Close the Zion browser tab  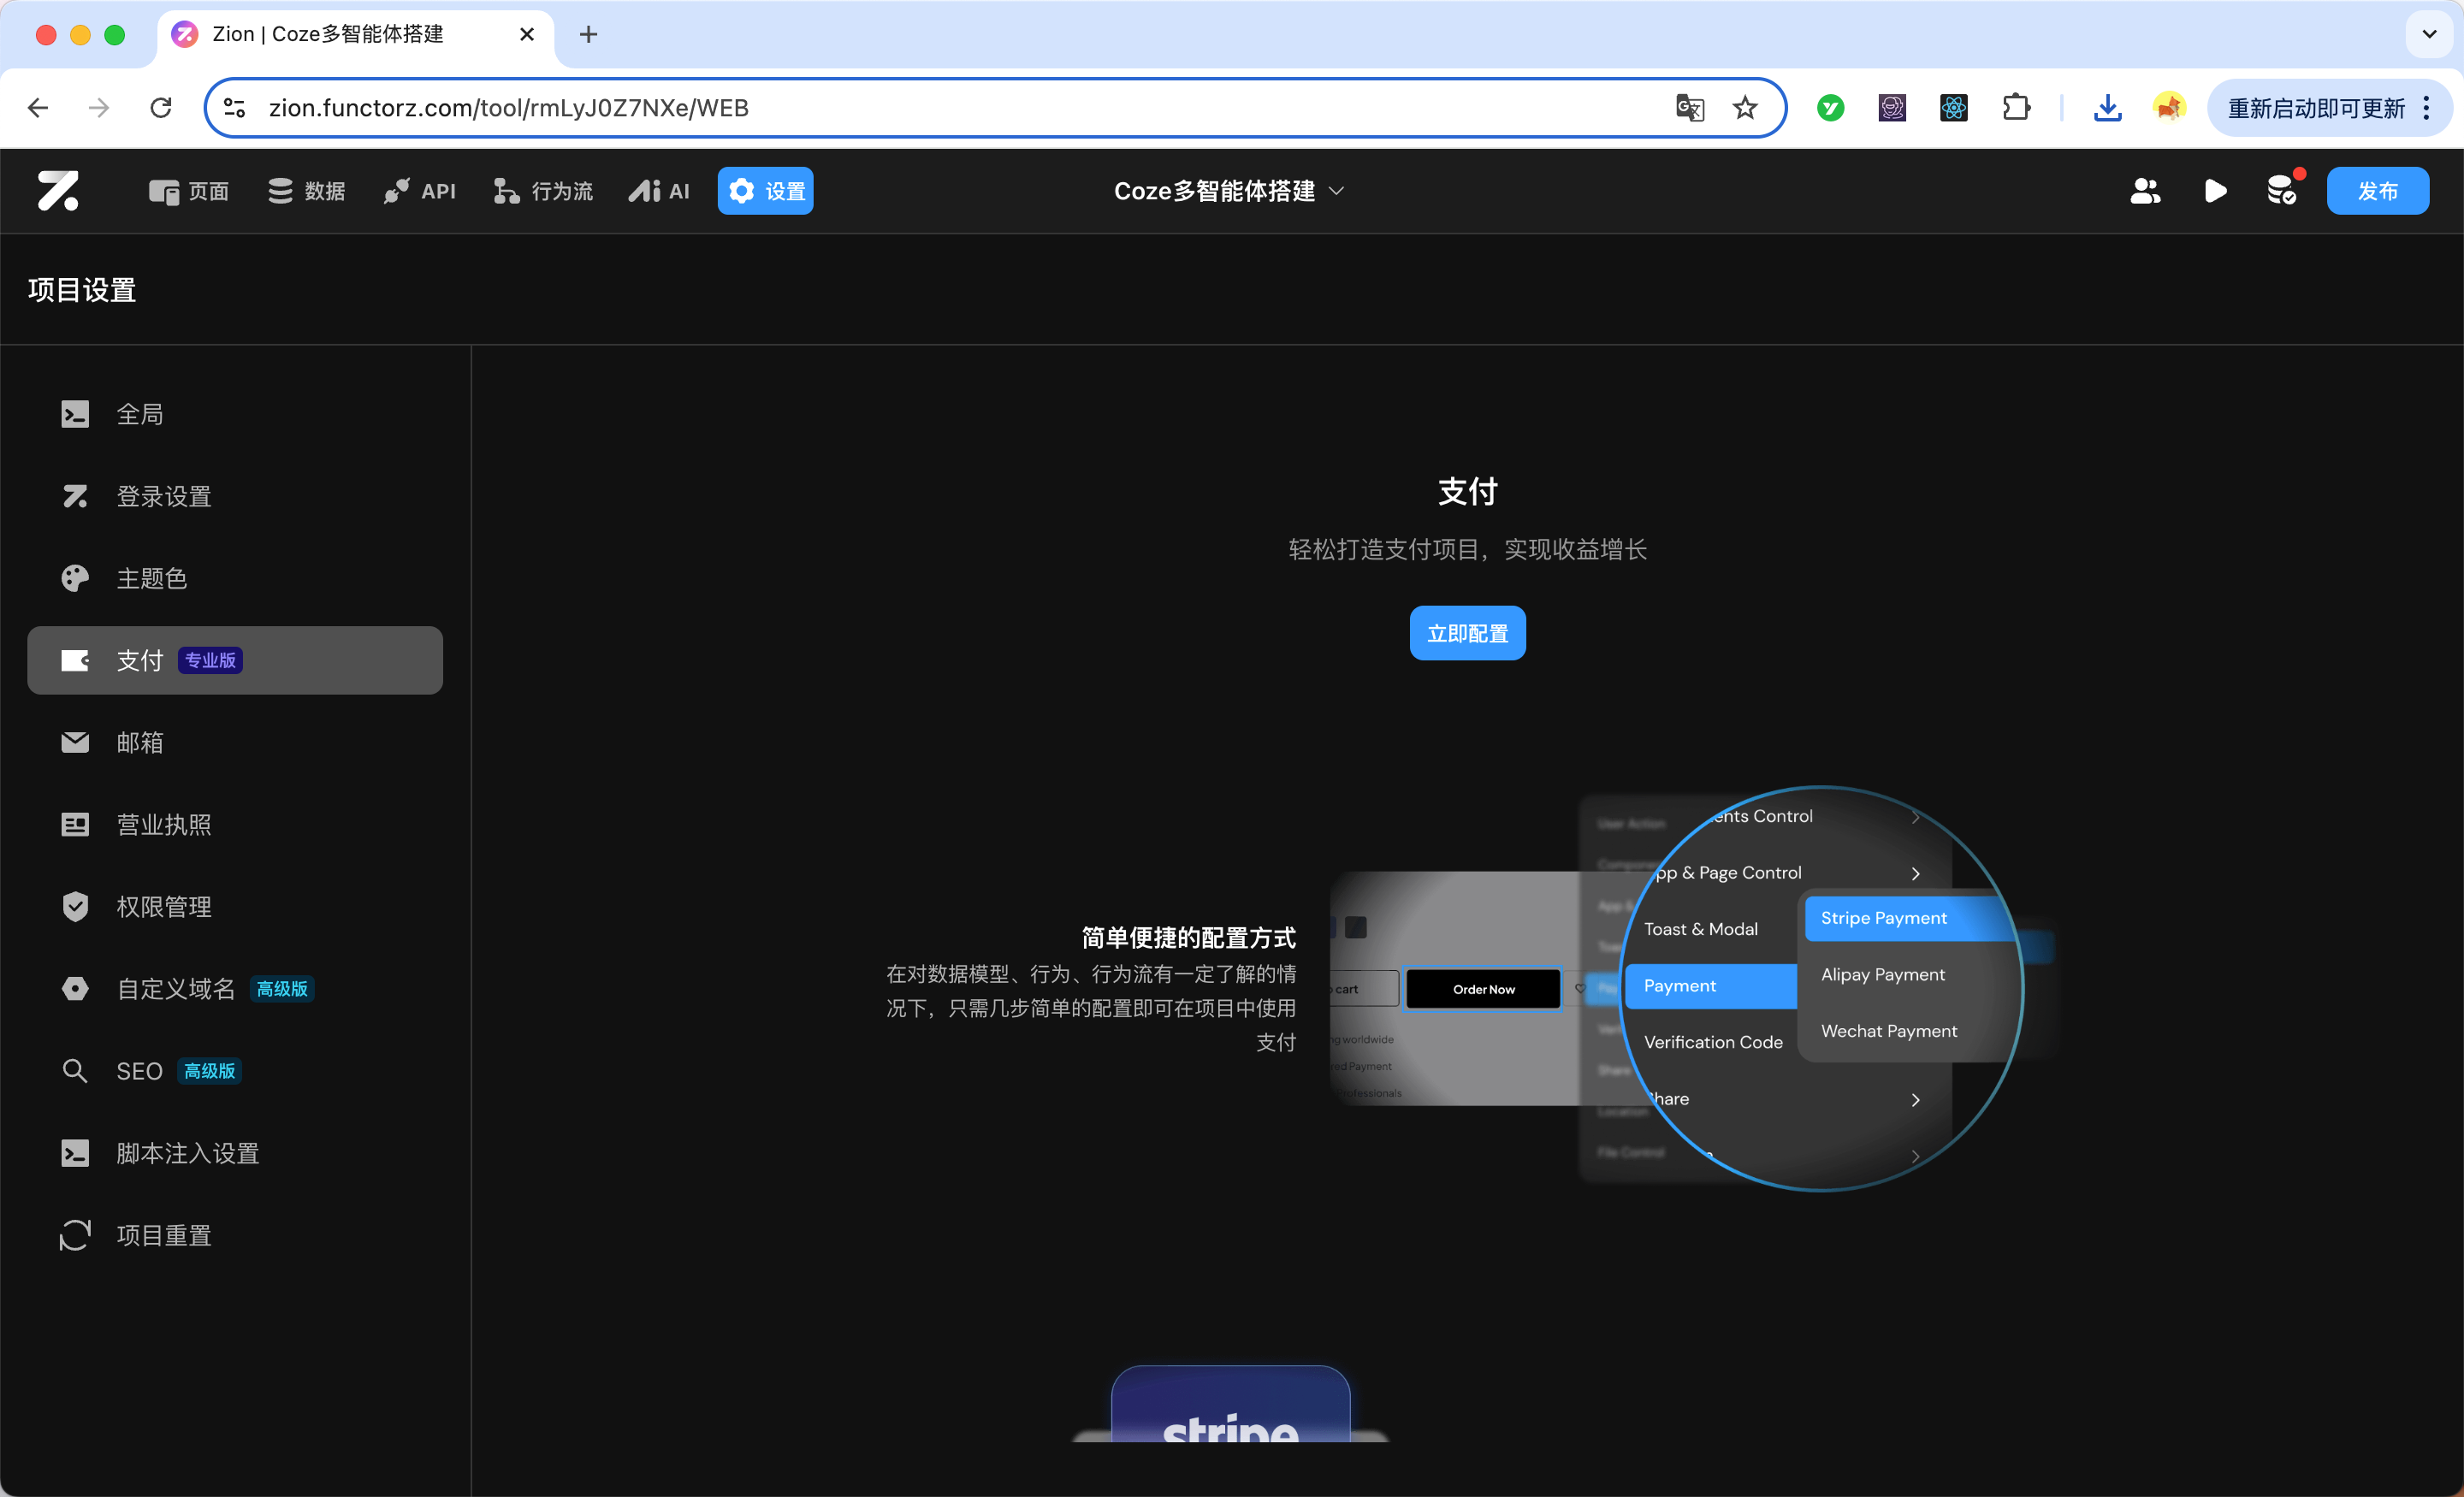pos(527,34)
